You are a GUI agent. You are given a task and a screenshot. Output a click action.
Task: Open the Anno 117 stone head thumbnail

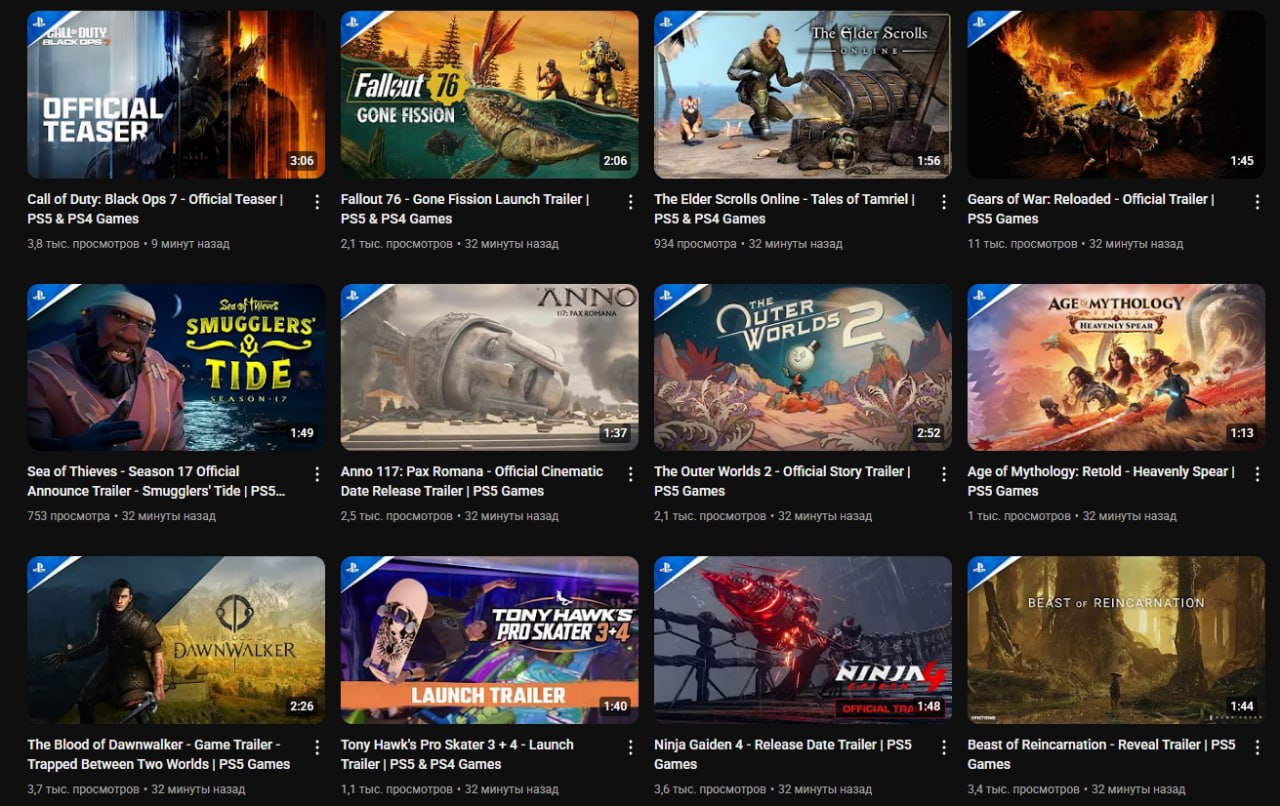489,367
